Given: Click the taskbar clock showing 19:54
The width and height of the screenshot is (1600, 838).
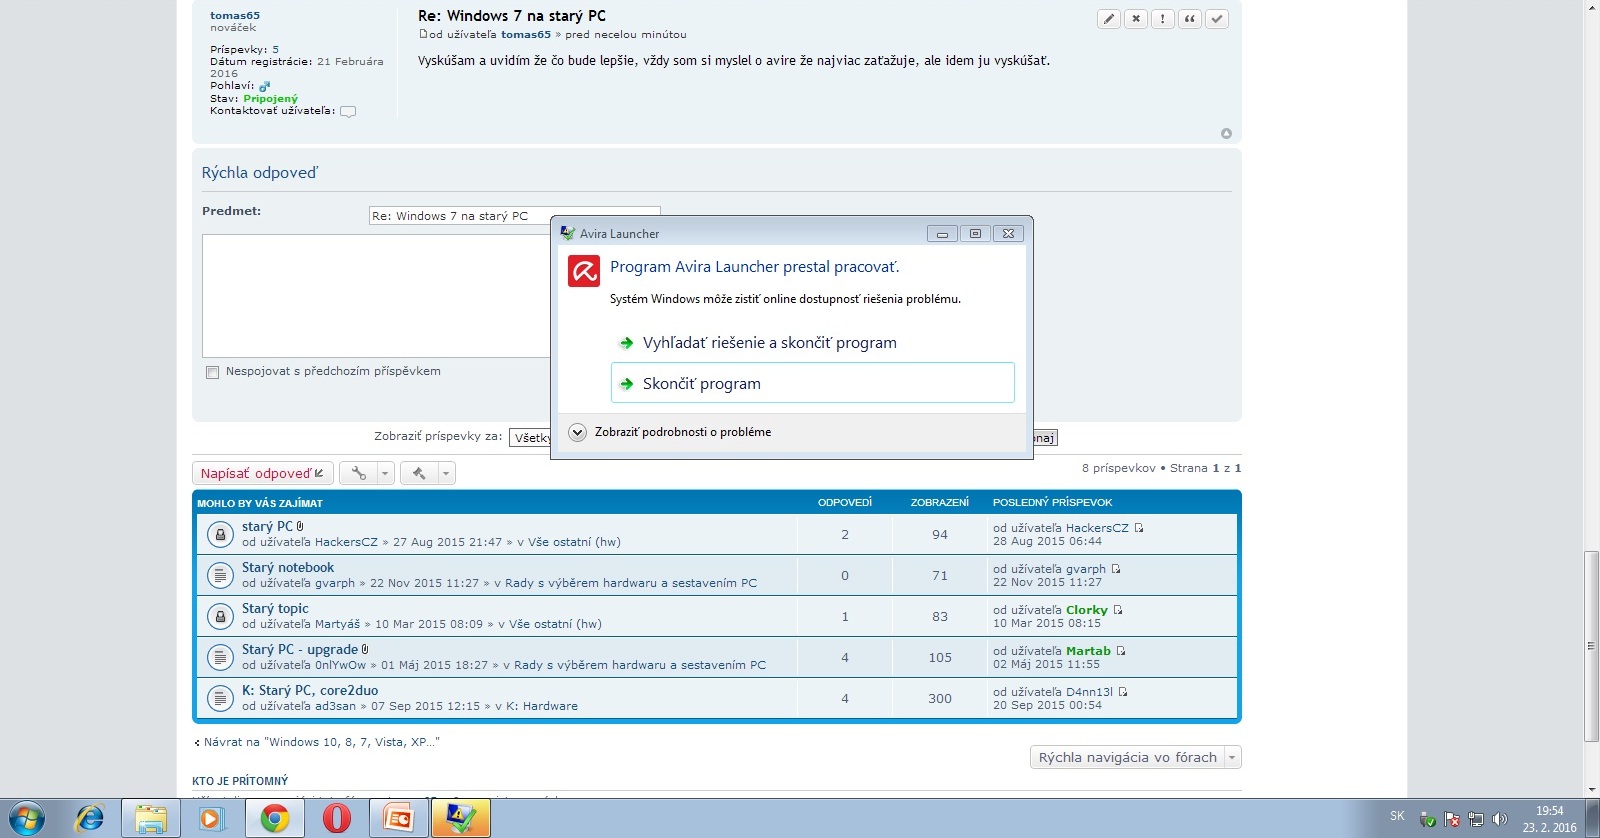Looking at the screenshot, I should coord(1549,819).
